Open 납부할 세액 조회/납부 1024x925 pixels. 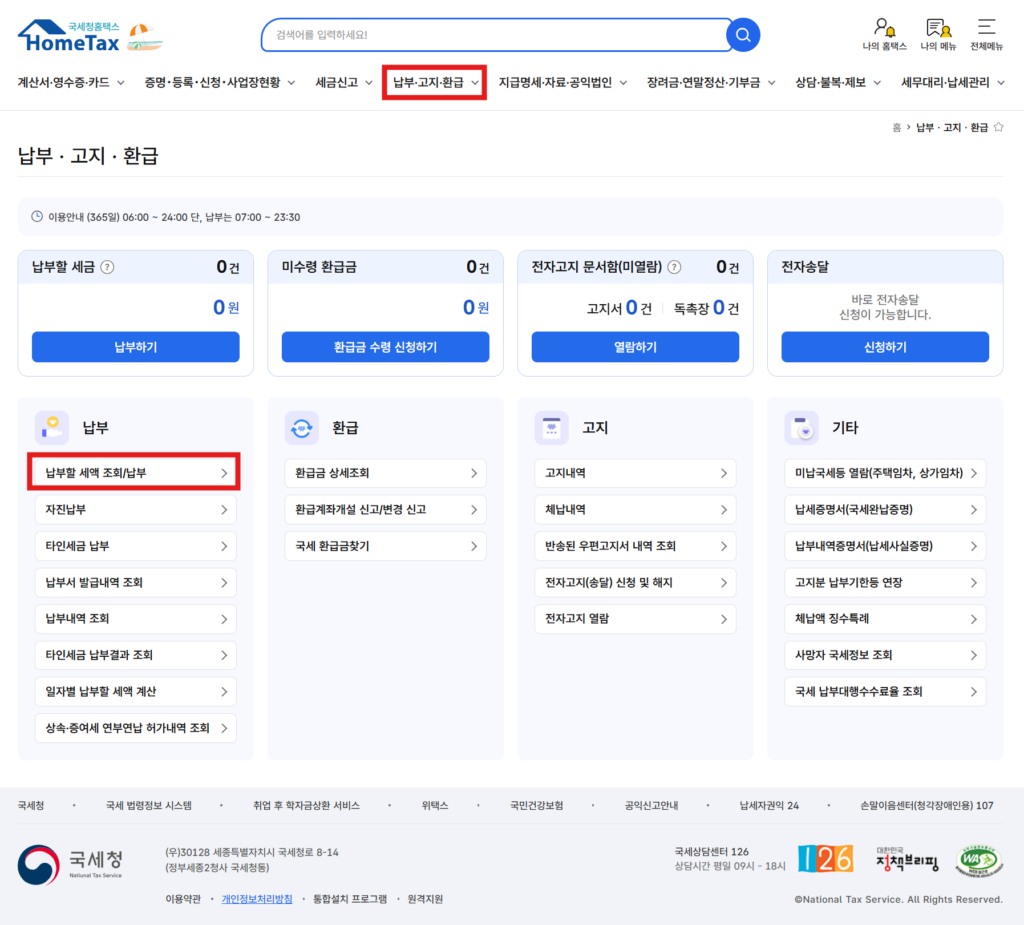coord(136,473)
